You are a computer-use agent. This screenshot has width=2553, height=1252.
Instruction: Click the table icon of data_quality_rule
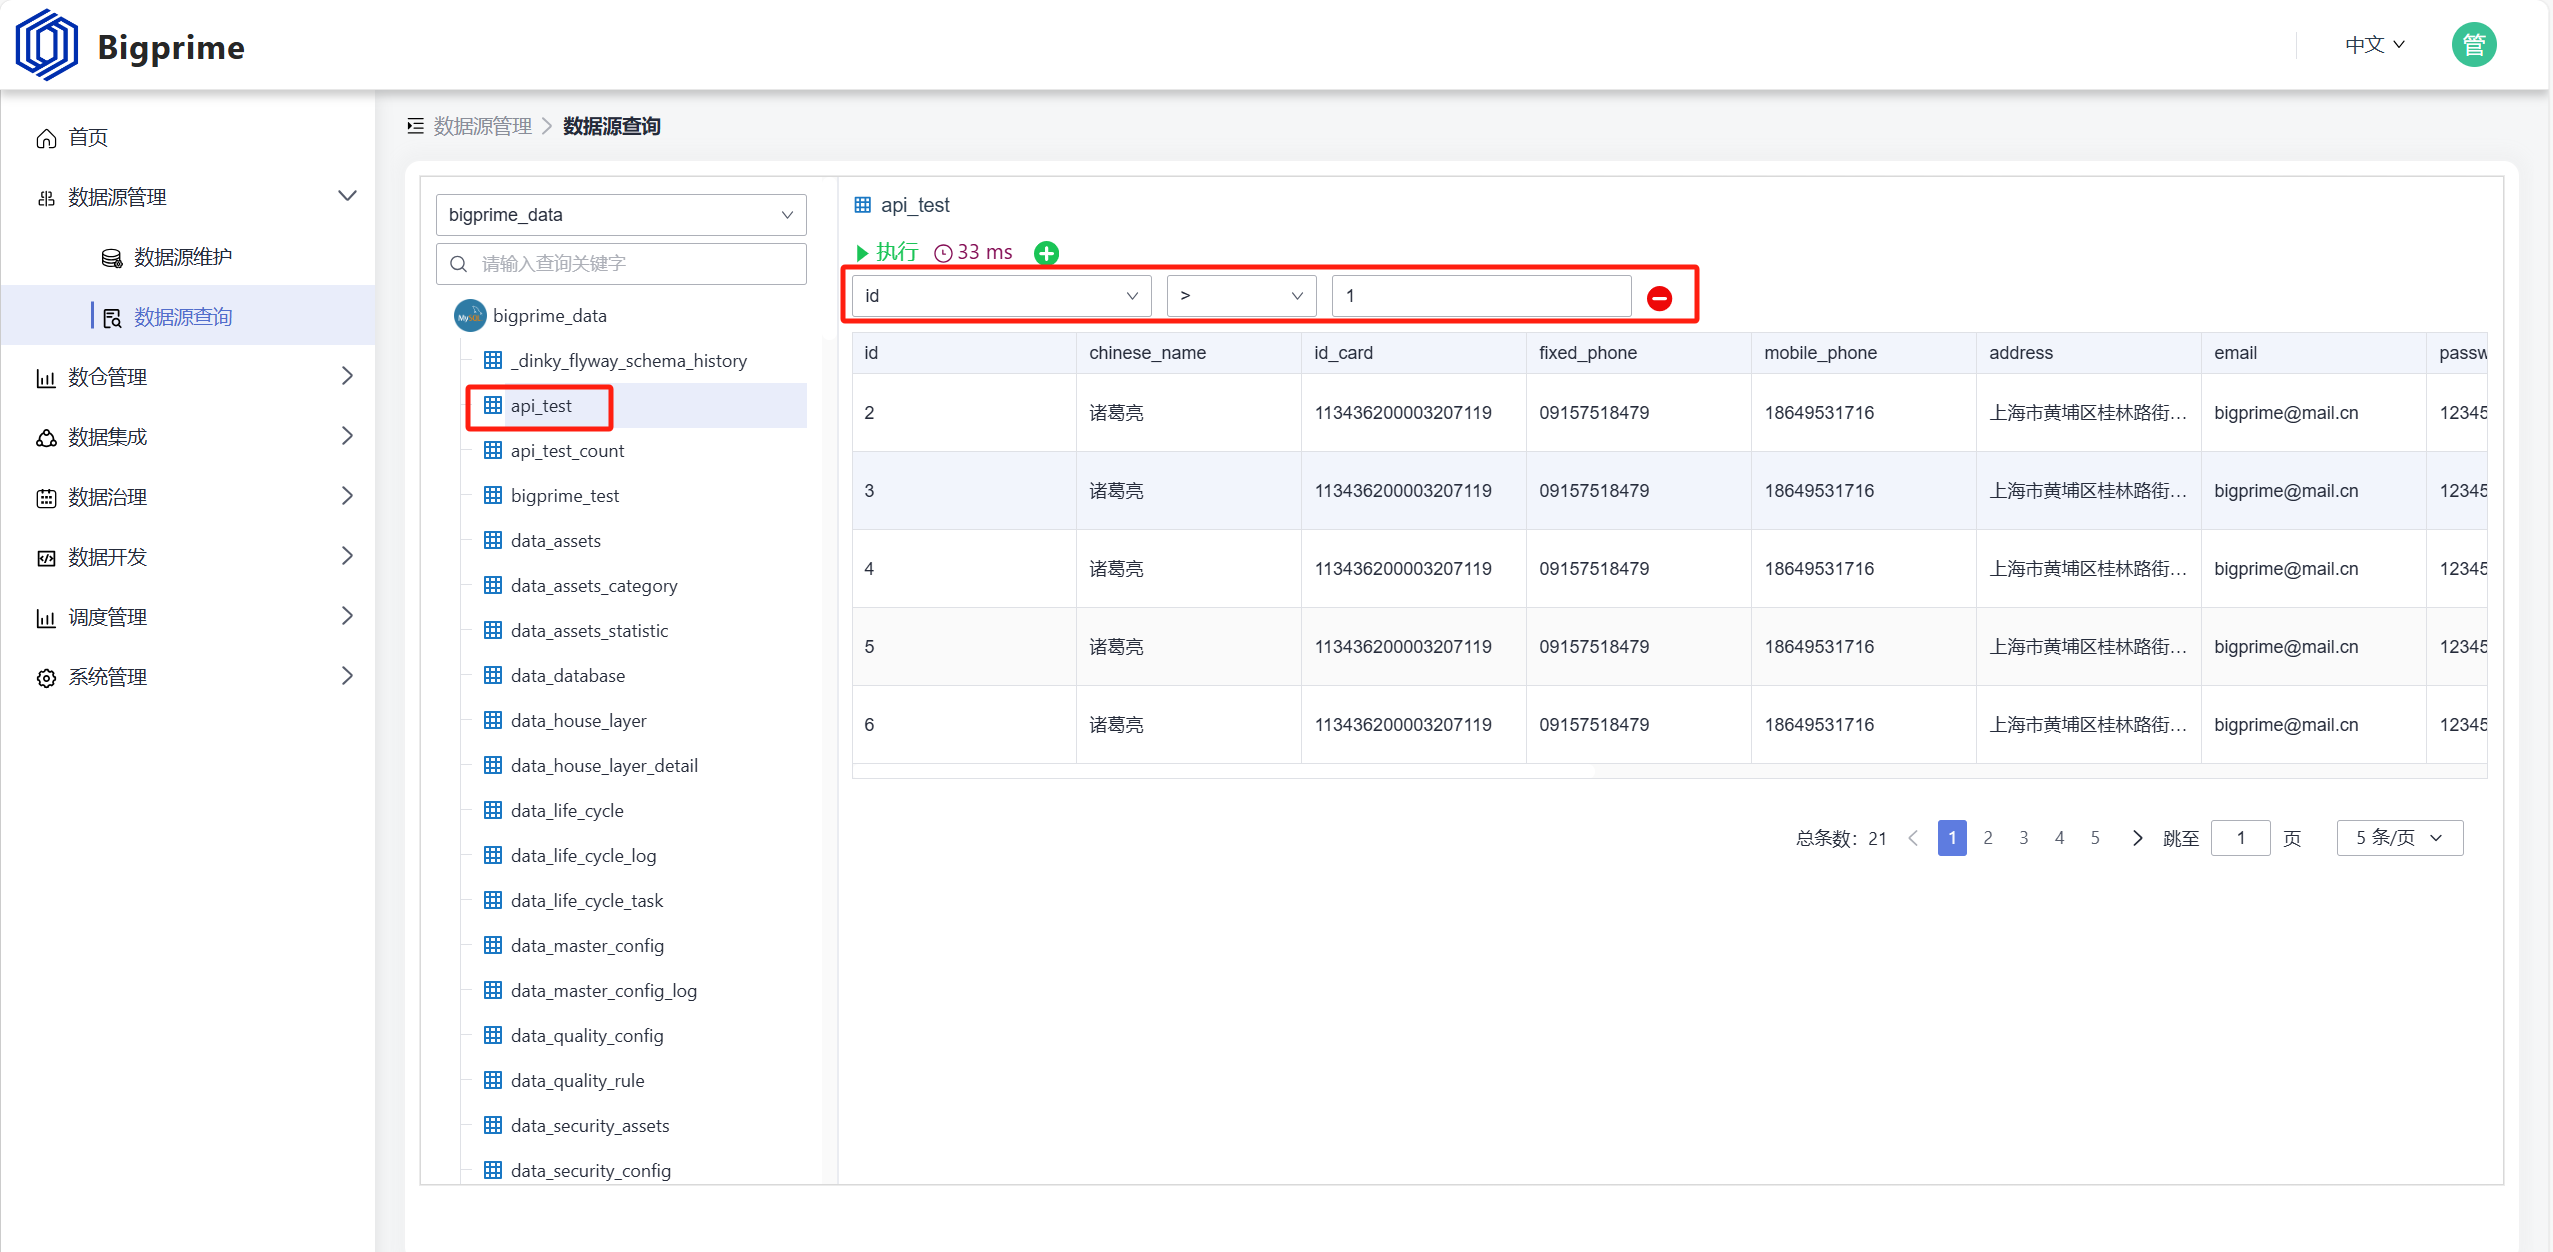tap(493, 1081)
